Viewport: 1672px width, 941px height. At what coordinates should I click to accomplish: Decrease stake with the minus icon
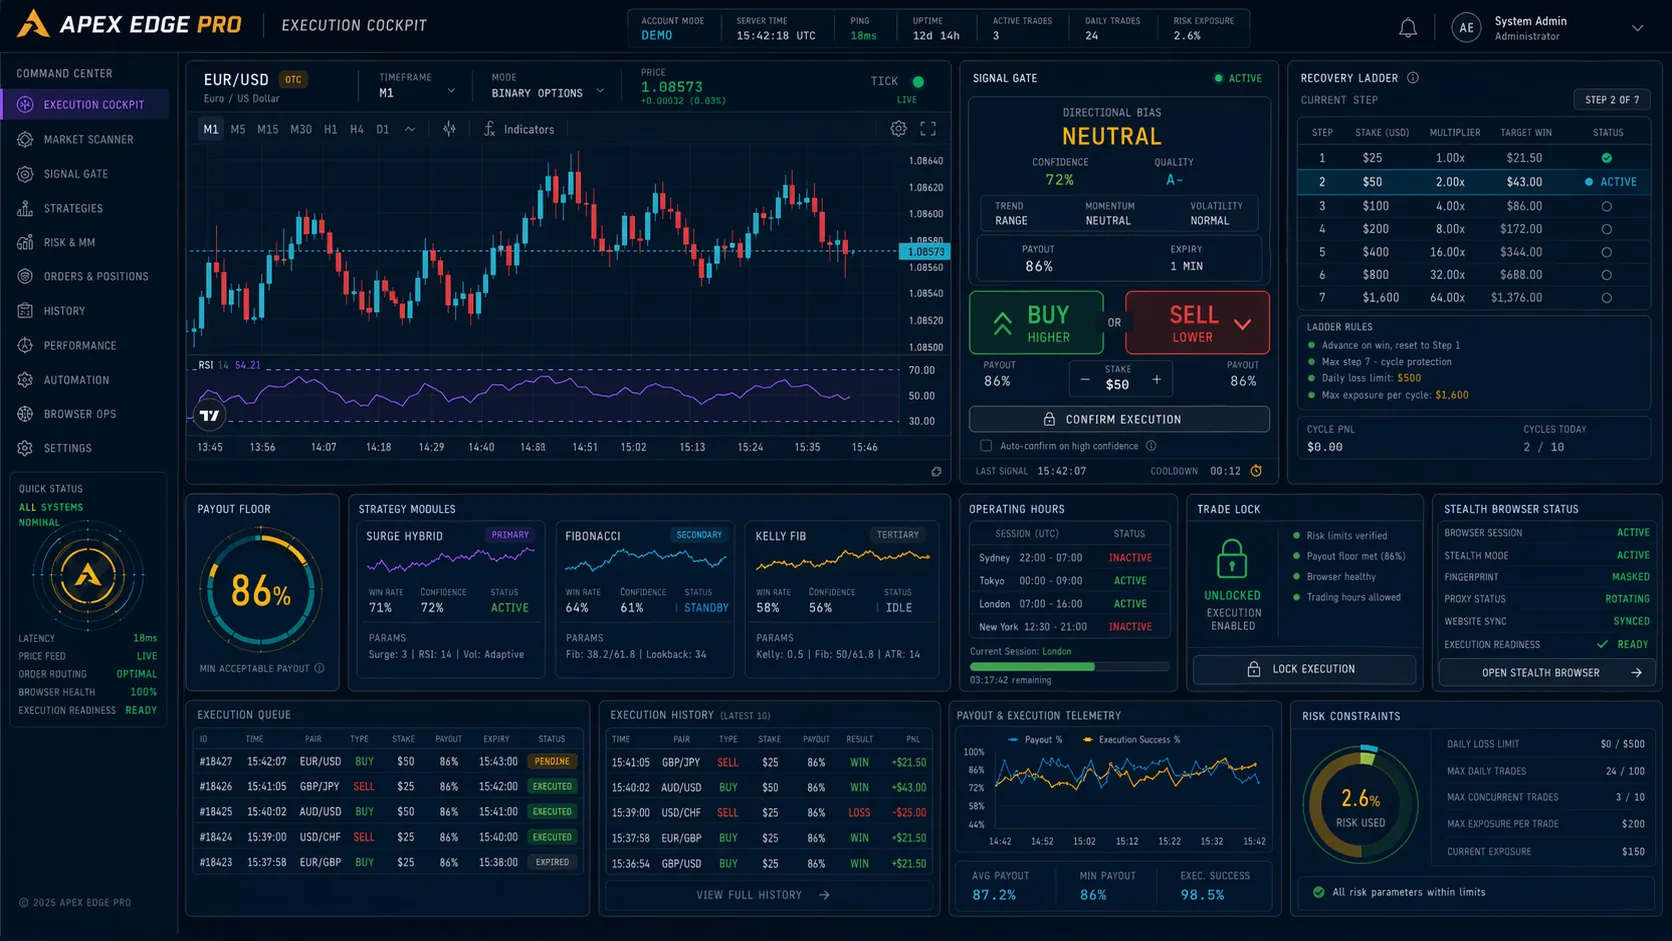tap(1085, 379)
